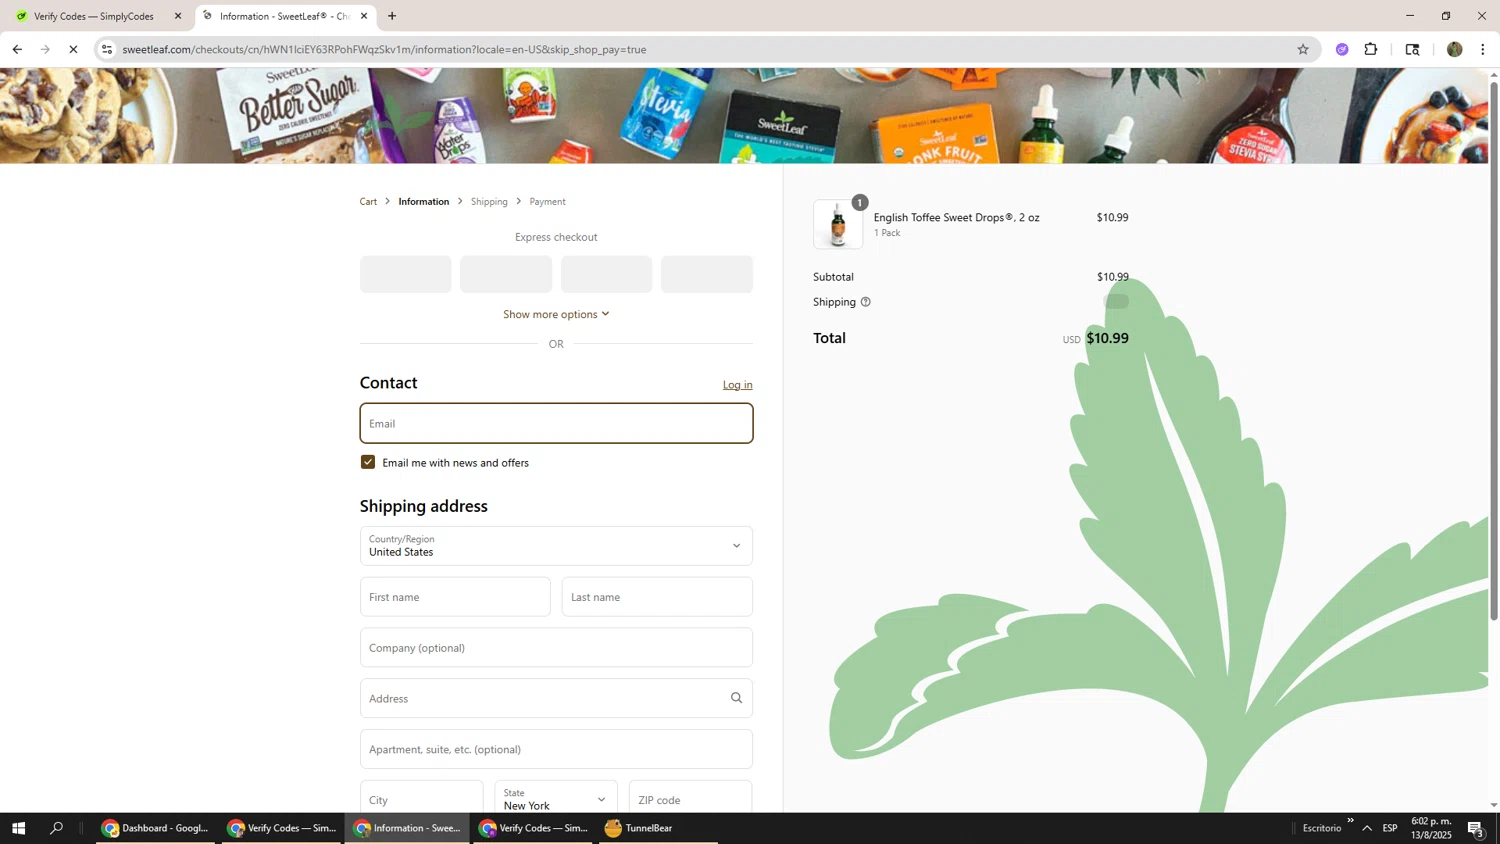
Task: Click the Last name field
Action: pos(657,597)
